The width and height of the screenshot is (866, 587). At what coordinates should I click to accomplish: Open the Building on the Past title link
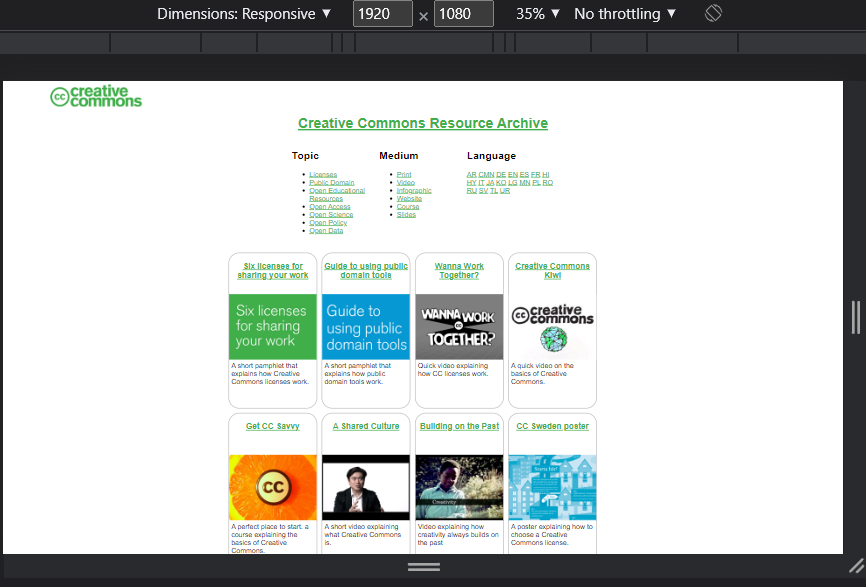(x=459, y=426)
